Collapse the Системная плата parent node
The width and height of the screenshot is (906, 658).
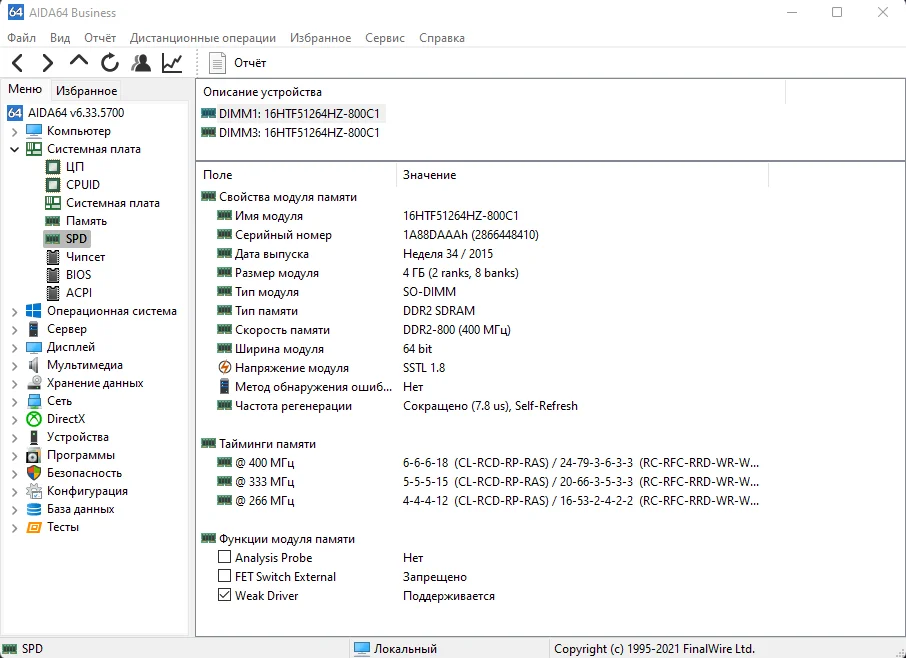click(x=14, y=149)
